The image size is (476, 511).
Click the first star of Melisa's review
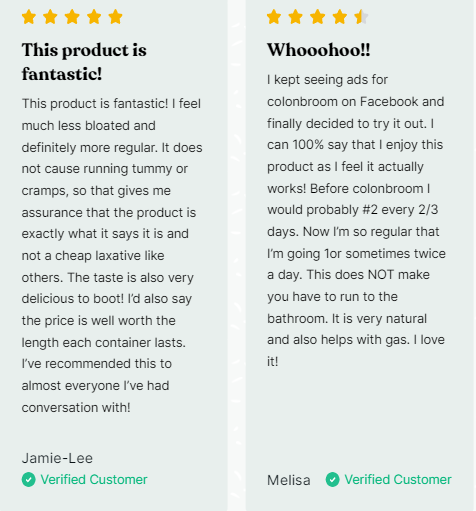(274, 17)
